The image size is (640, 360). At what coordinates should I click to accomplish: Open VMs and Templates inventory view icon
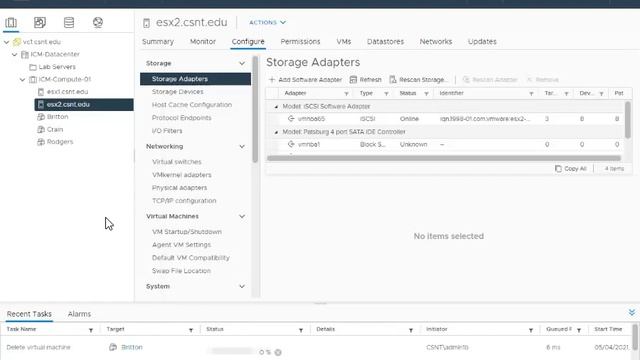40,22
